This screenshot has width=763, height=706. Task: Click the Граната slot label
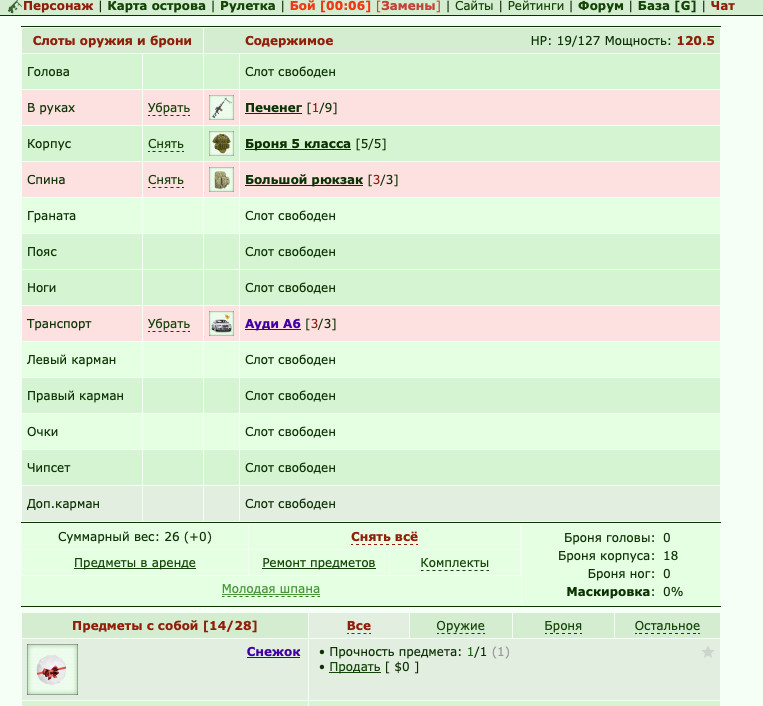[x=51, y=216]
